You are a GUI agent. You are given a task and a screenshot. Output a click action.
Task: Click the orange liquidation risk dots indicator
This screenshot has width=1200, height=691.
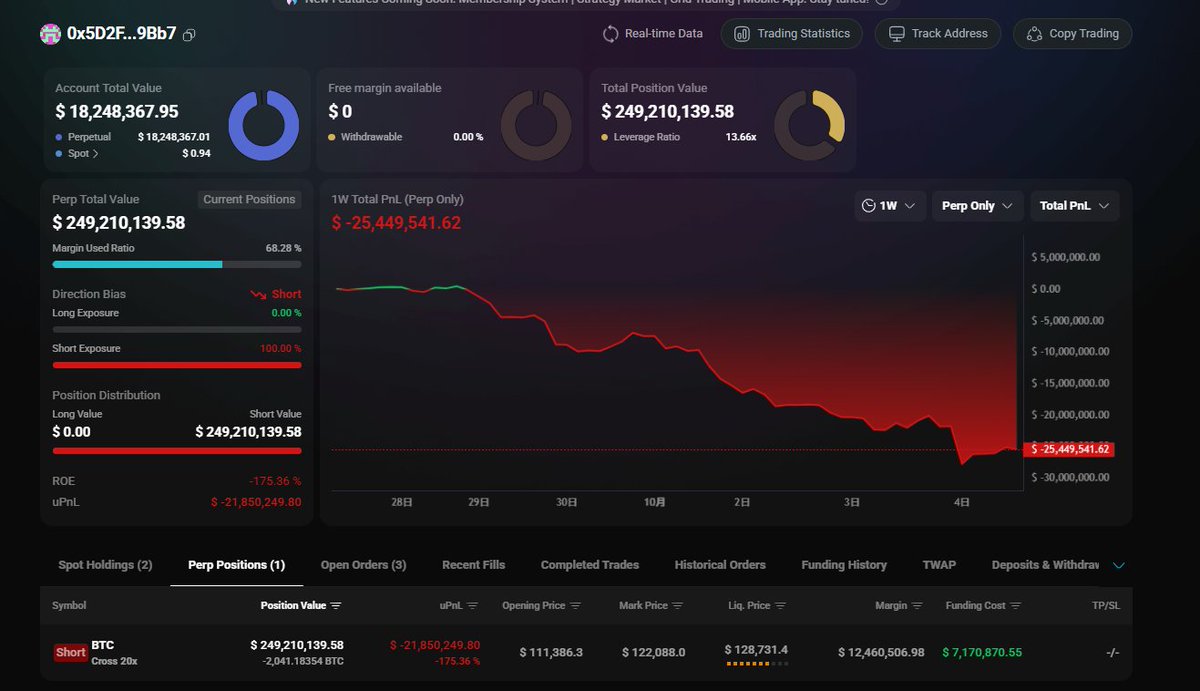(757, 664)
